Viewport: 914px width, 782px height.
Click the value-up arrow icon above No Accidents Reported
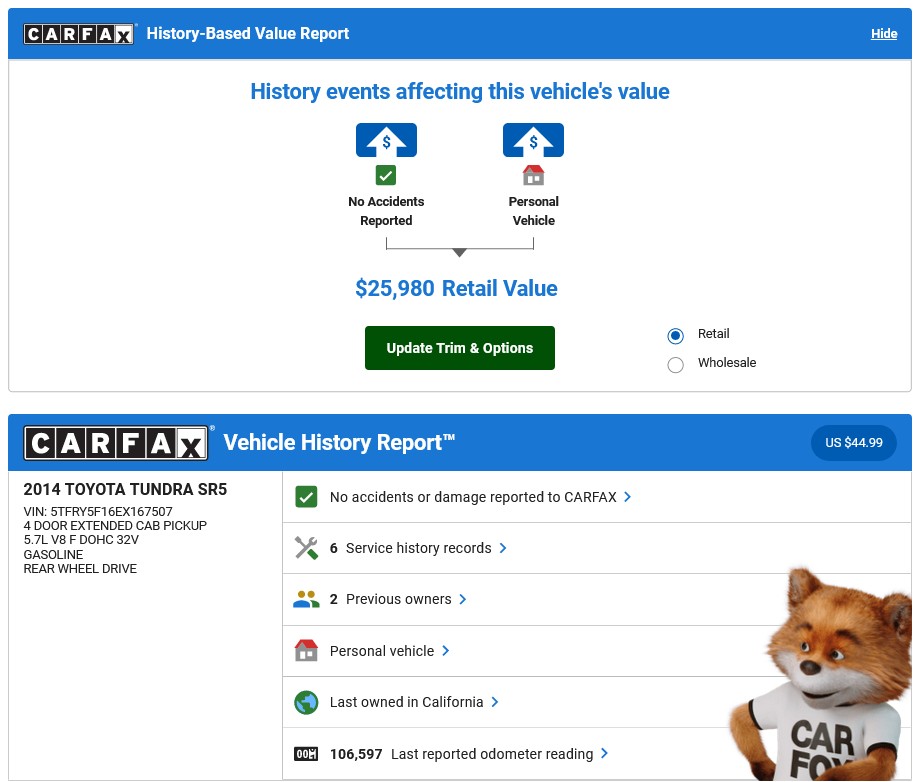coord(386,140)
